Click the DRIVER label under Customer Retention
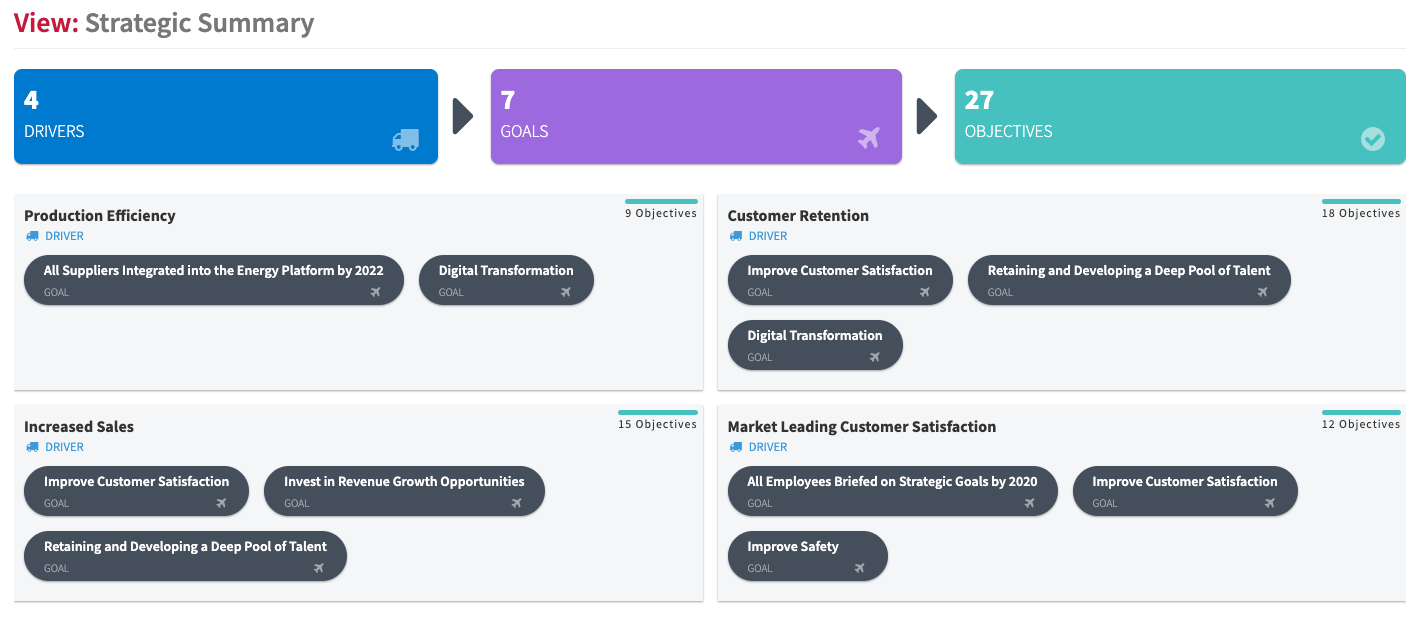The image size is (1413, 635). [x=768, y=236]
